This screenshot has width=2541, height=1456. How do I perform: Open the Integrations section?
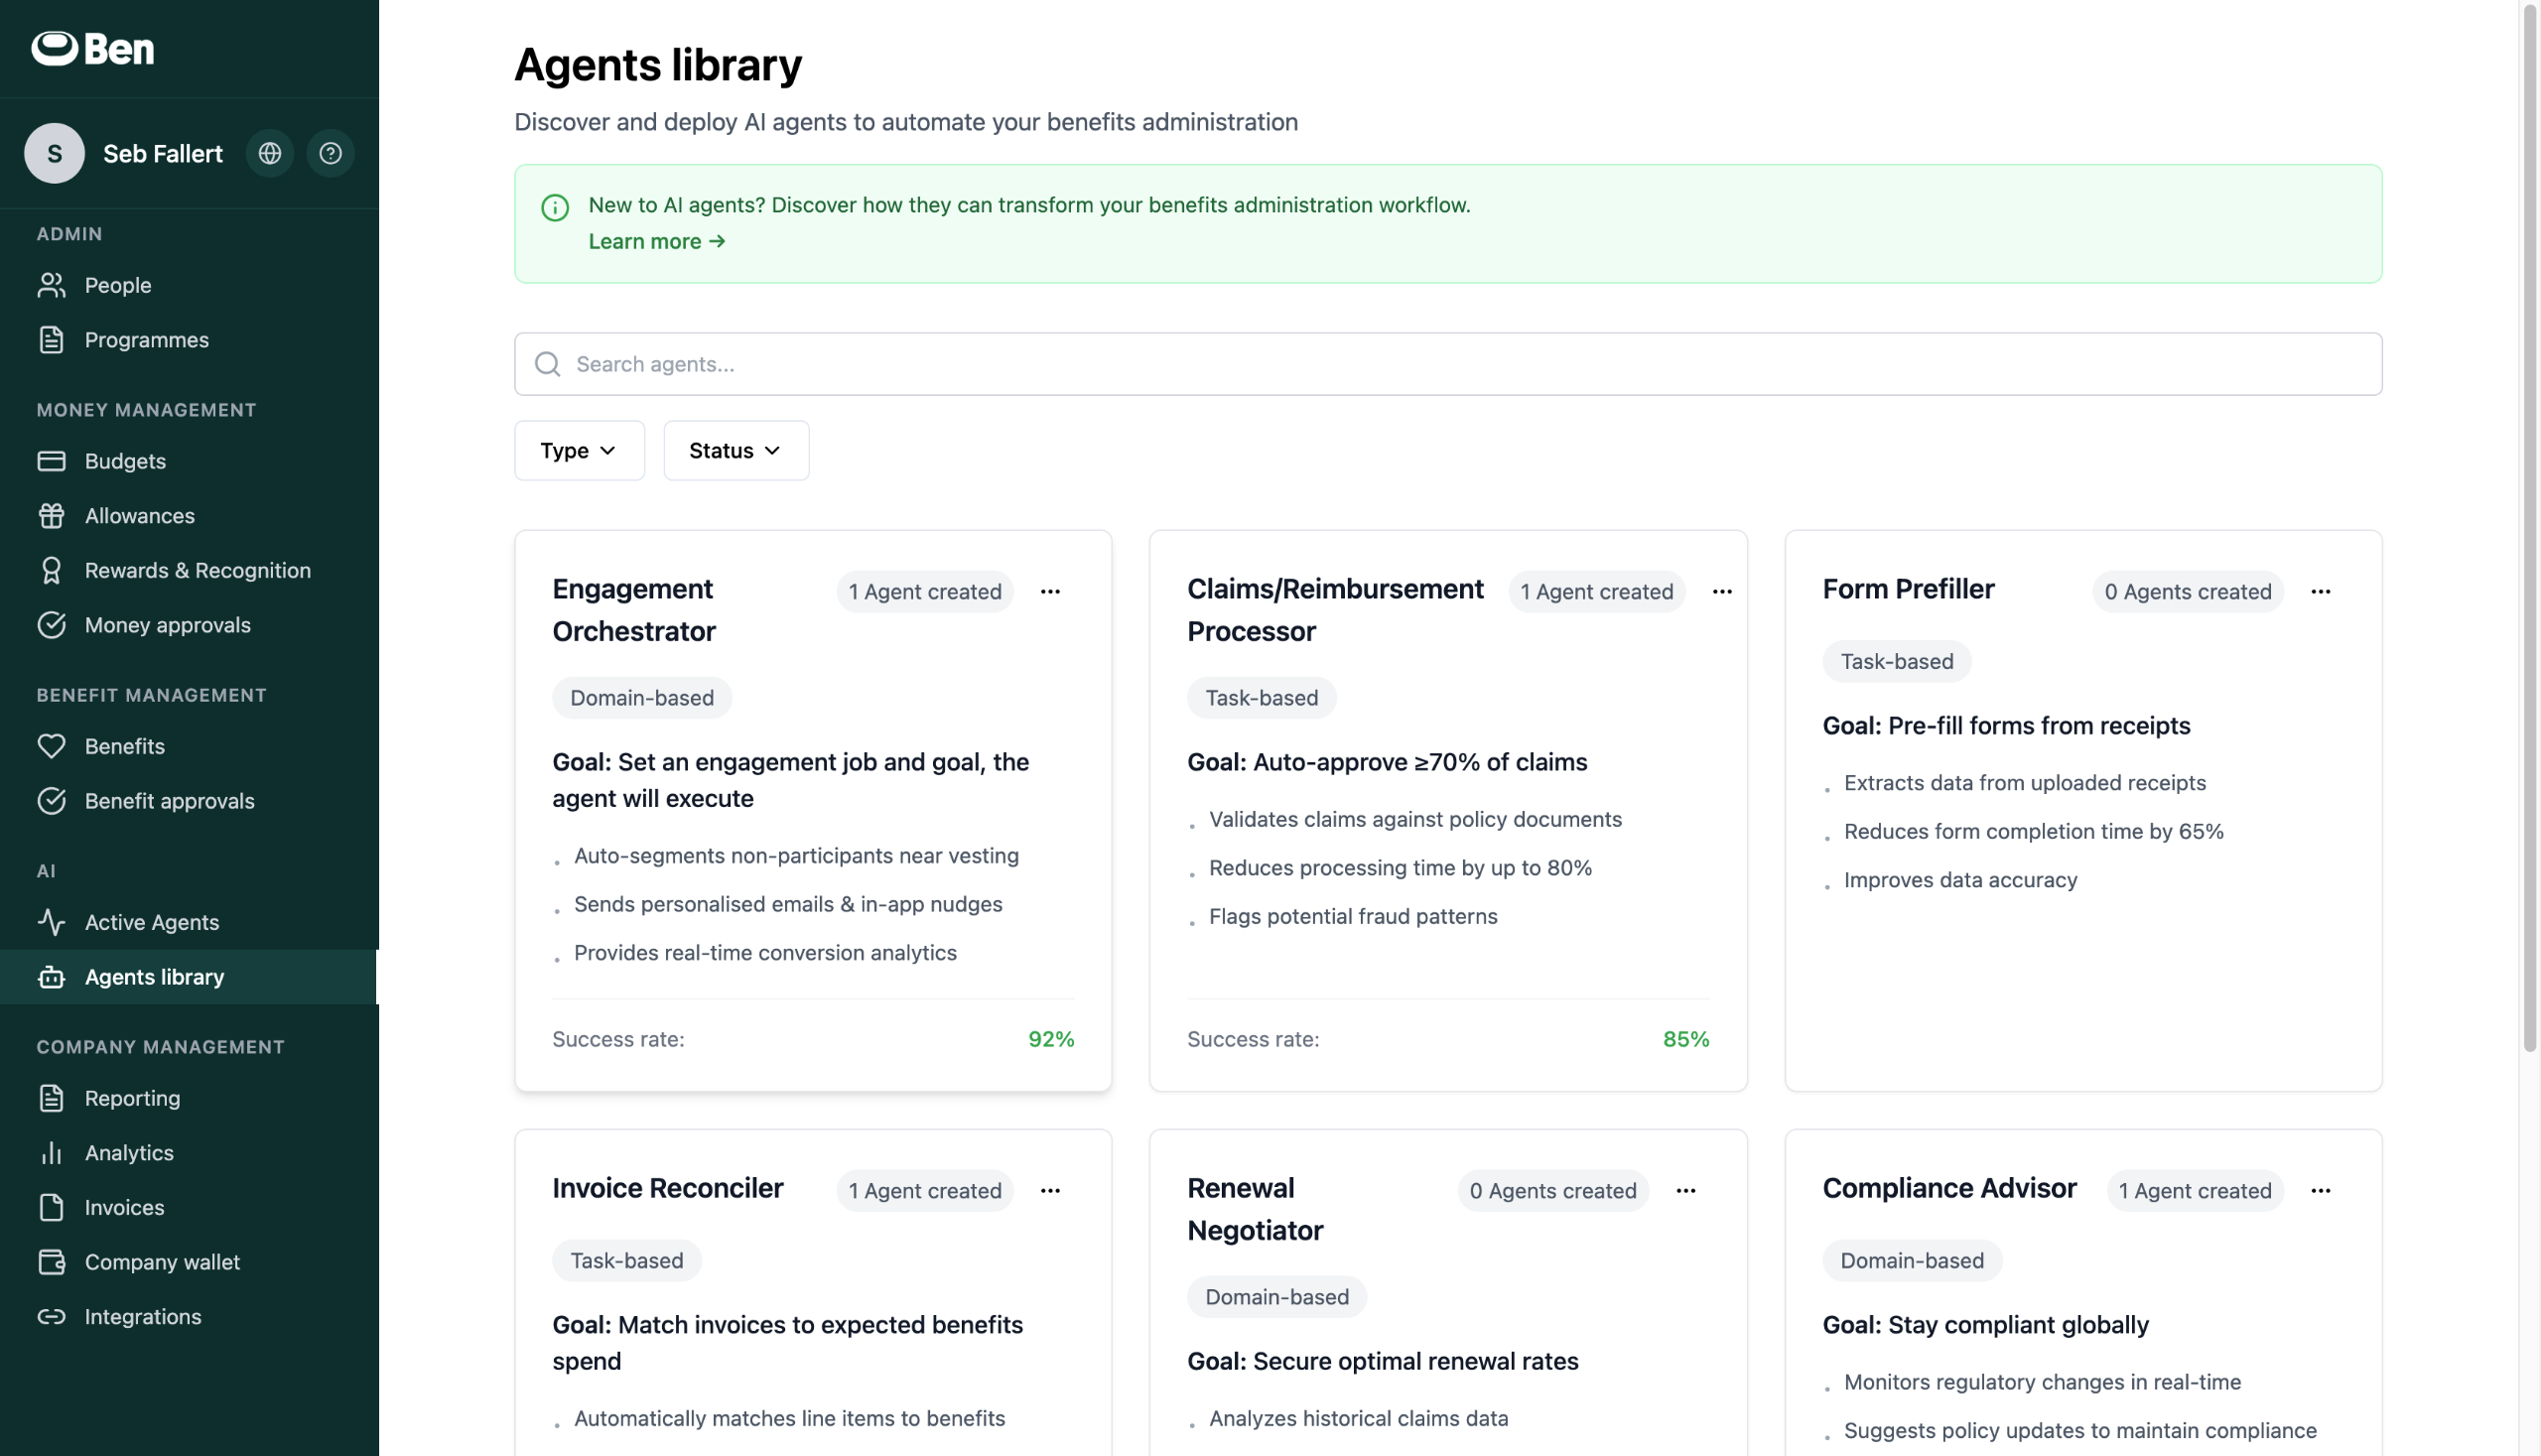point(142,1316)
